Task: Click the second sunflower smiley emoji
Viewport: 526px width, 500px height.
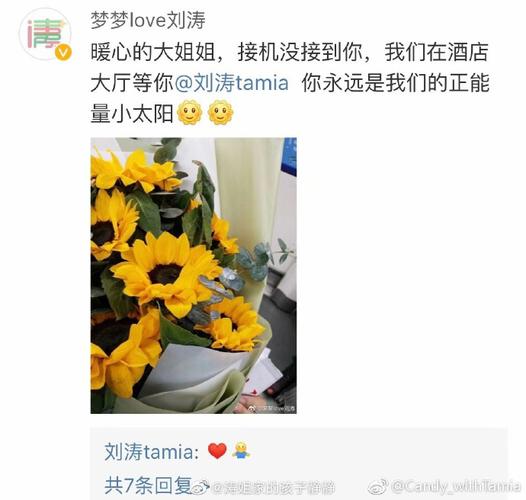Action: [220, 112]
